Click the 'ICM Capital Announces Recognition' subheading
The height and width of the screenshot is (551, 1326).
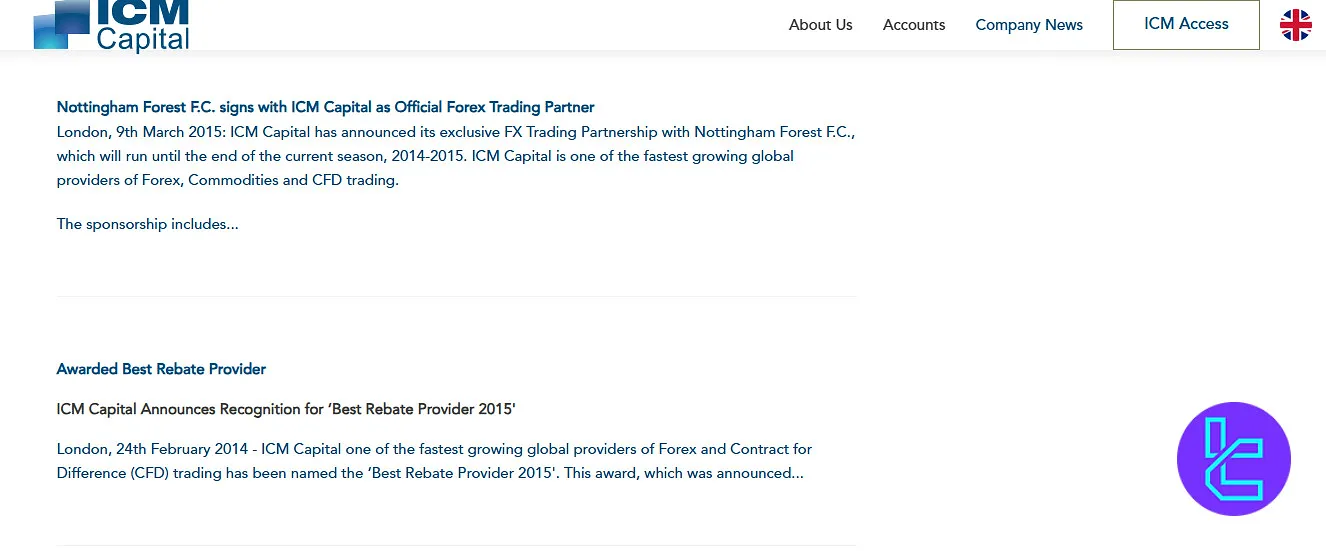285,409
